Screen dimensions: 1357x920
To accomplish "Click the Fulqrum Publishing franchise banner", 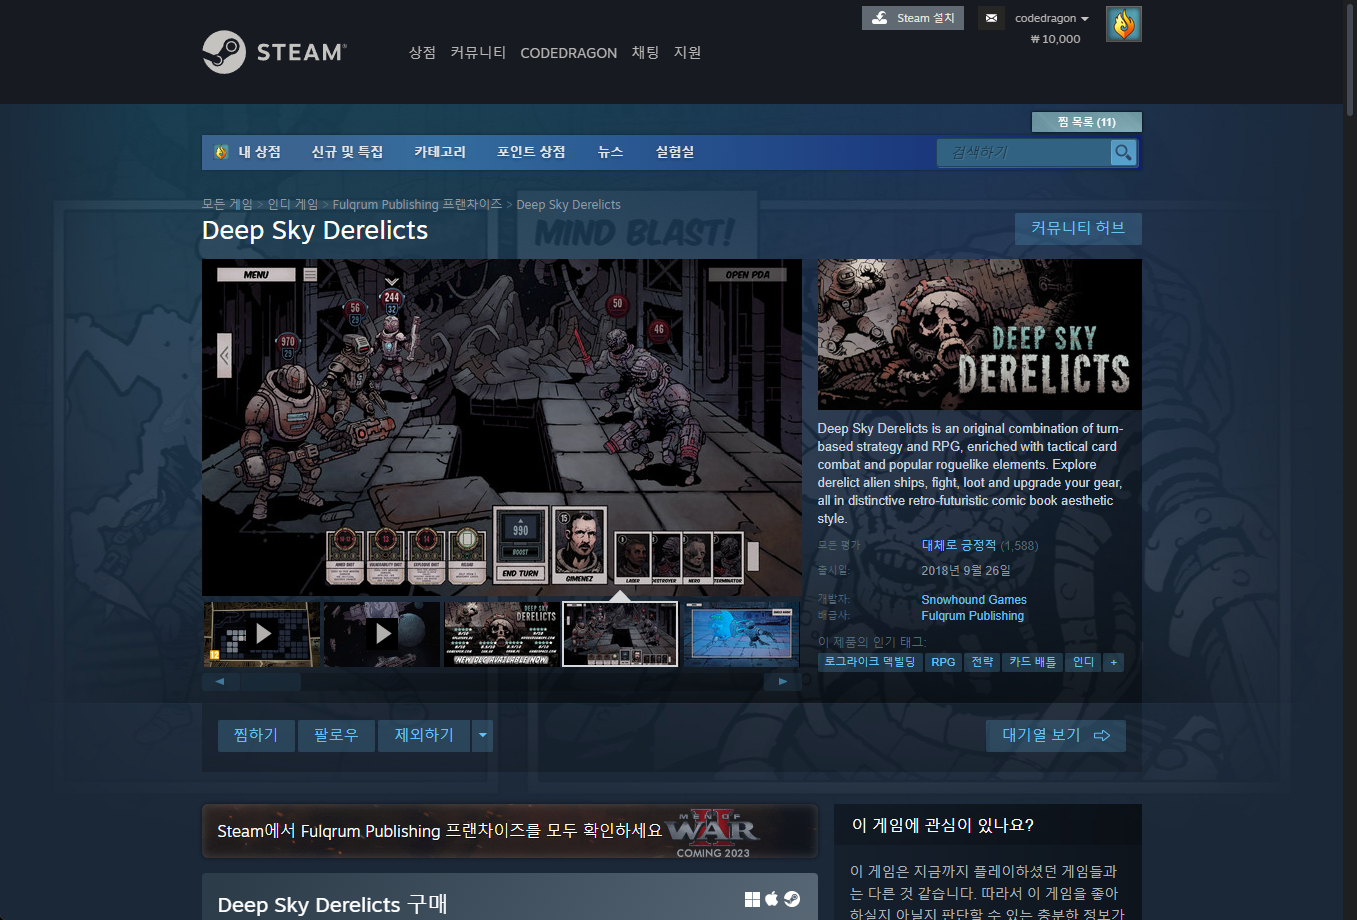I will (510, 831).
